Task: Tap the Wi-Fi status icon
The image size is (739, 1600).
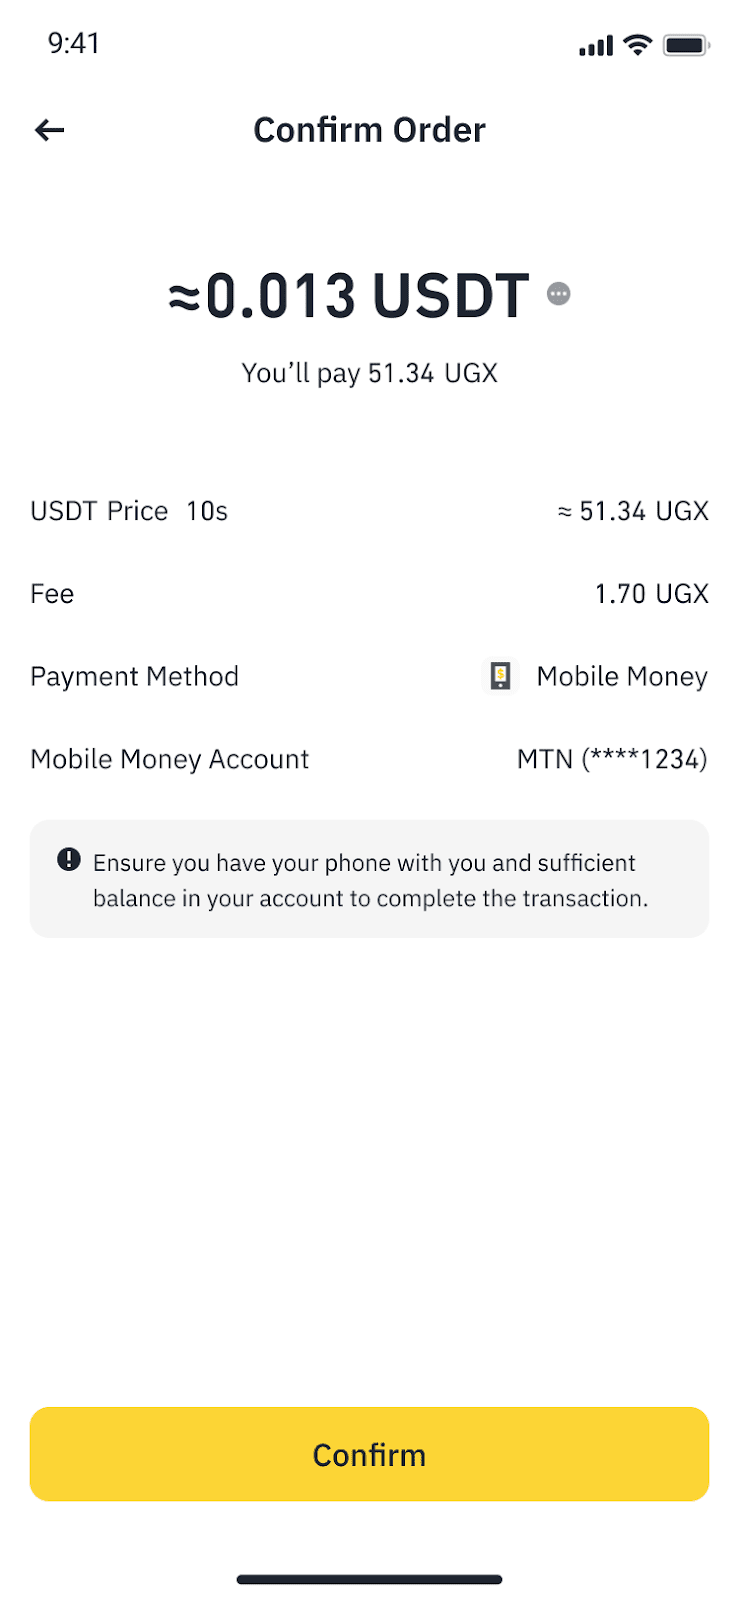Action: pyautogui.click(x=637, y=45)
